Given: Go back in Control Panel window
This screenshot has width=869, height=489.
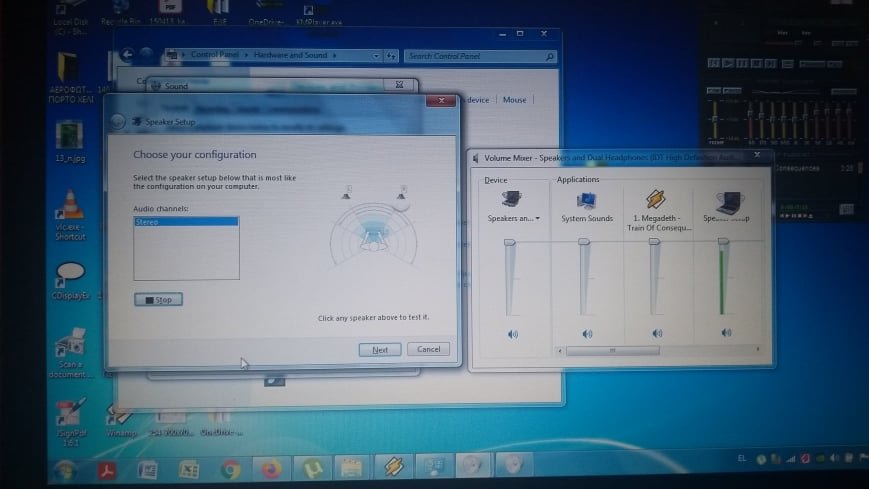Looking at the screenshot, I should coord(127,55).
